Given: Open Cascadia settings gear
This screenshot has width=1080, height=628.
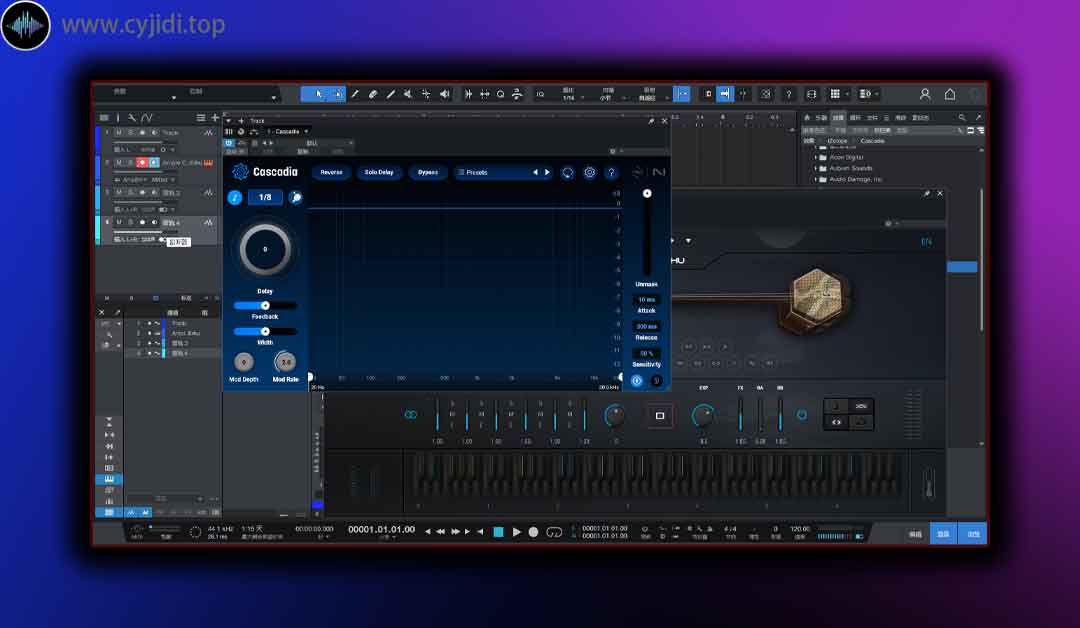Looking at the screenshot, I should point(590,172).
